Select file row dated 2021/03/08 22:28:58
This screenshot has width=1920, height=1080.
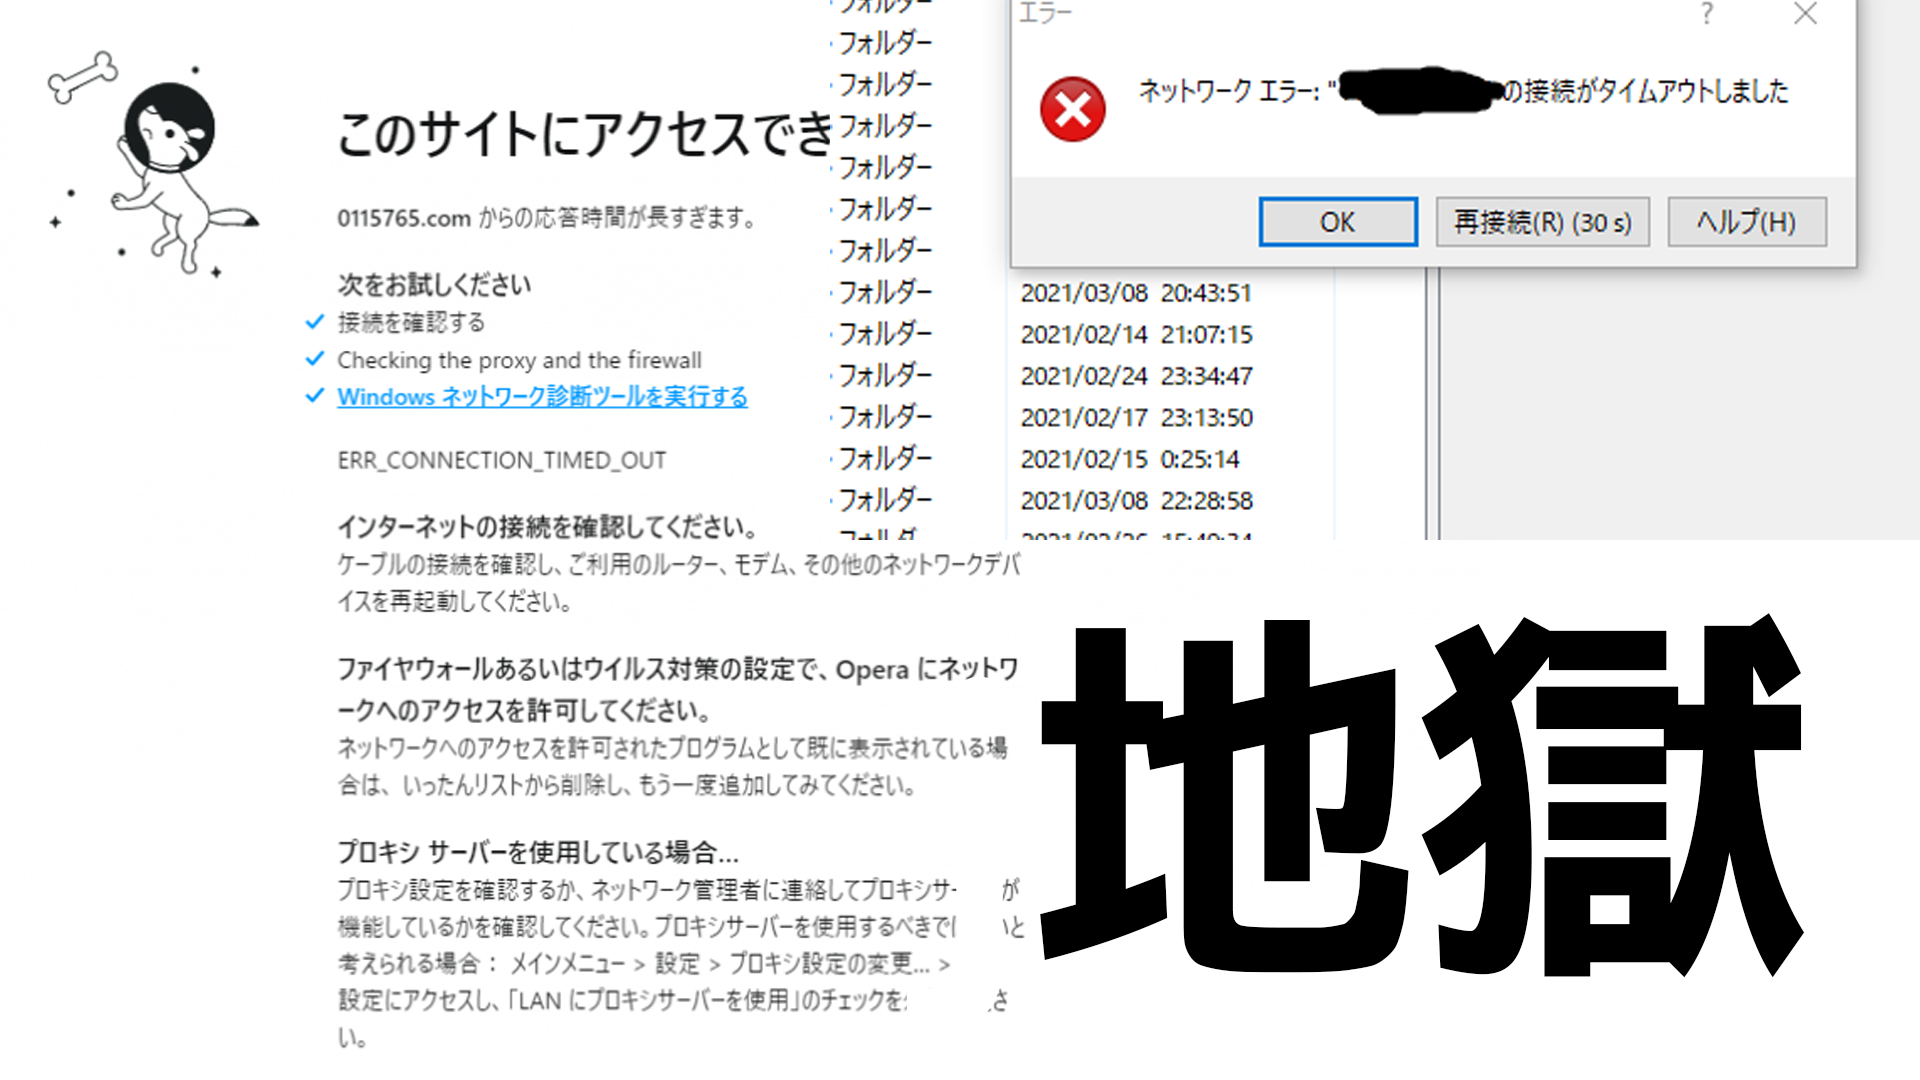coord(1136,501)
